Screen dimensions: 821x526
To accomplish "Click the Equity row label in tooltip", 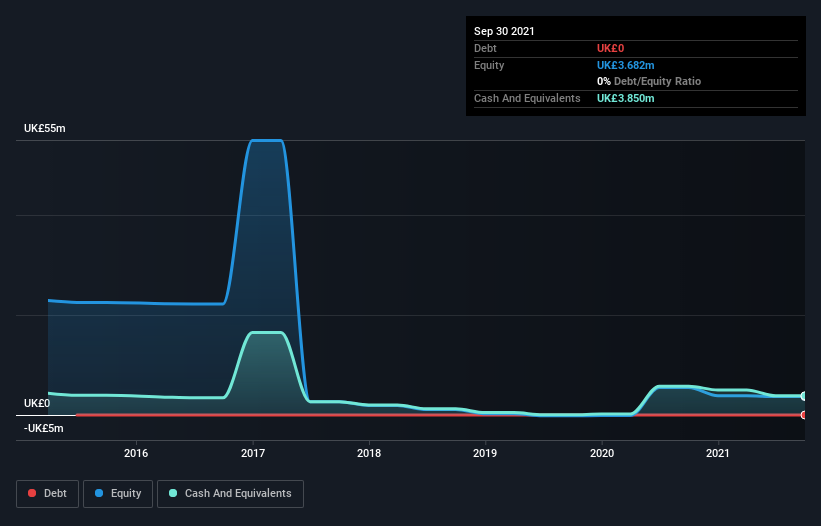I will (x=489, y=65).
